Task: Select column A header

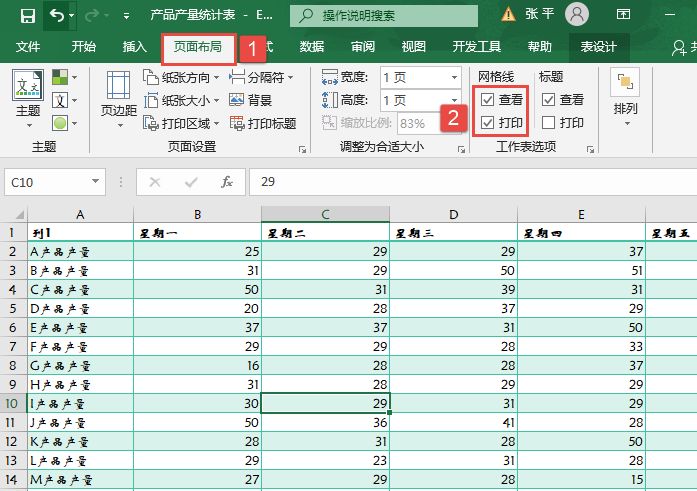Action: coord(80,215)
